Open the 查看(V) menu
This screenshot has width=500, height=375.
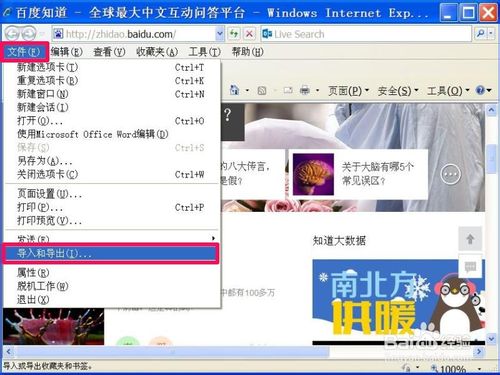coord(109,52)
